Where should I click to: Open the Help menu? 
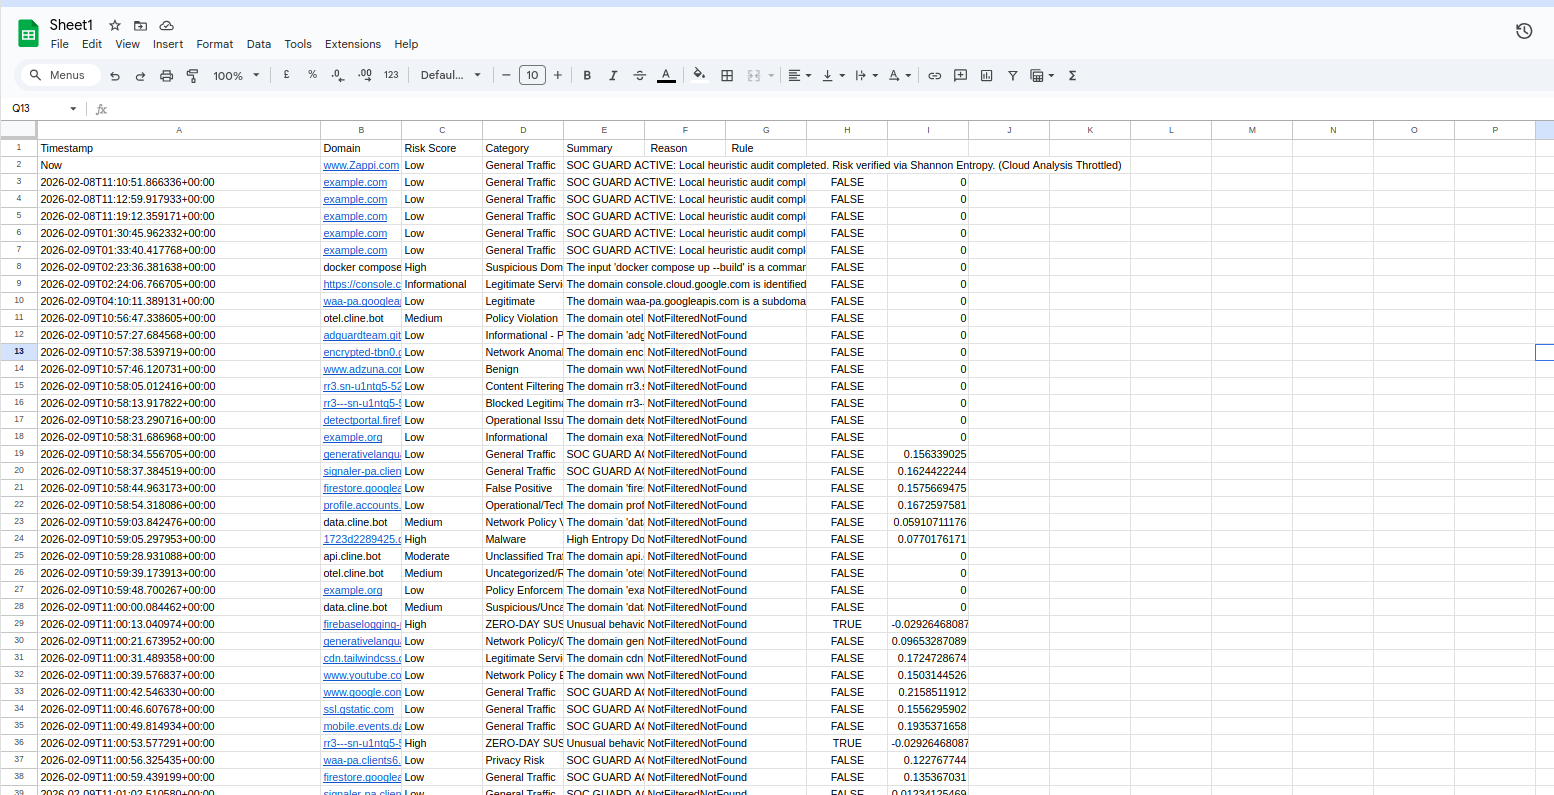tap(406, 44)
